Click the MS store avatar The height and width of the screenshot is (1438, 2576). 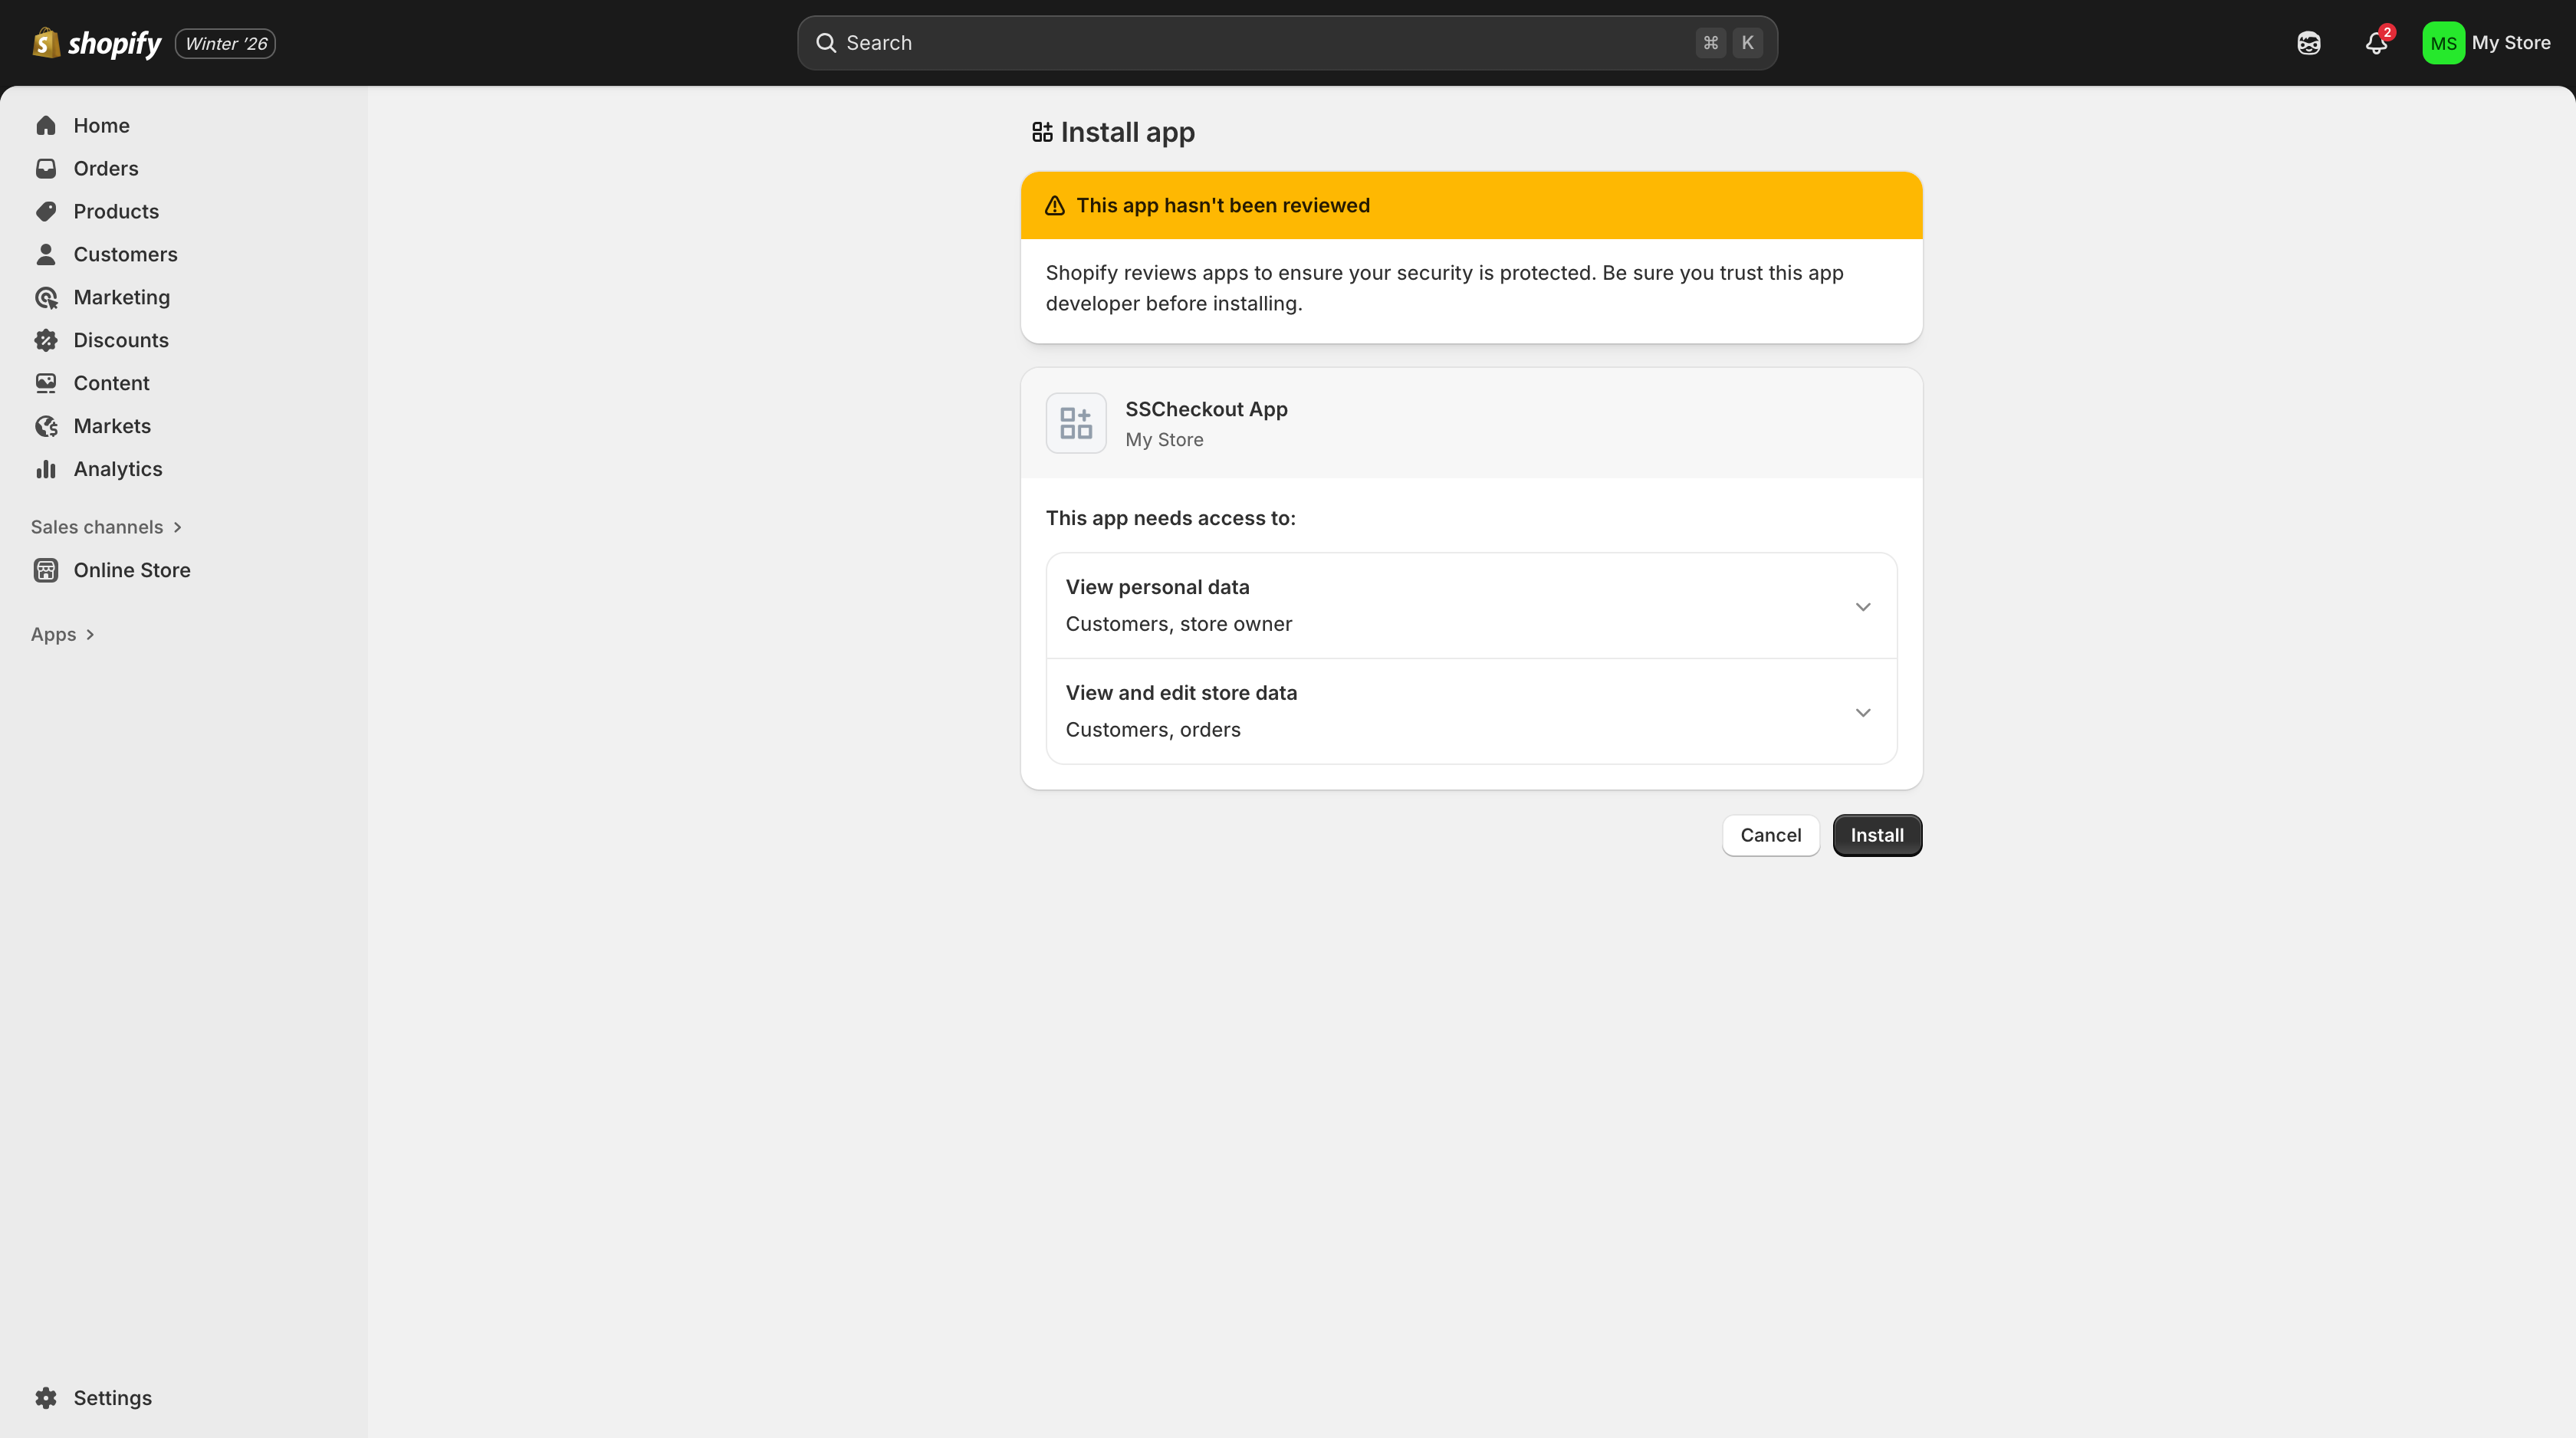click(2442, 43)
